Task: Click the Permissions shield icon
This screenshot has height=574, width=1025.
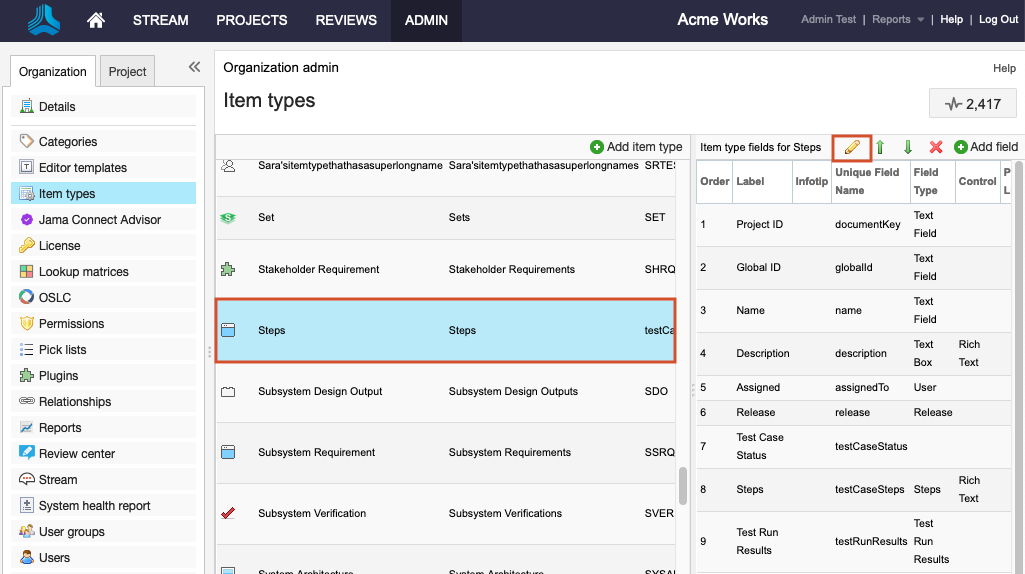Action: tap(26, 324)
